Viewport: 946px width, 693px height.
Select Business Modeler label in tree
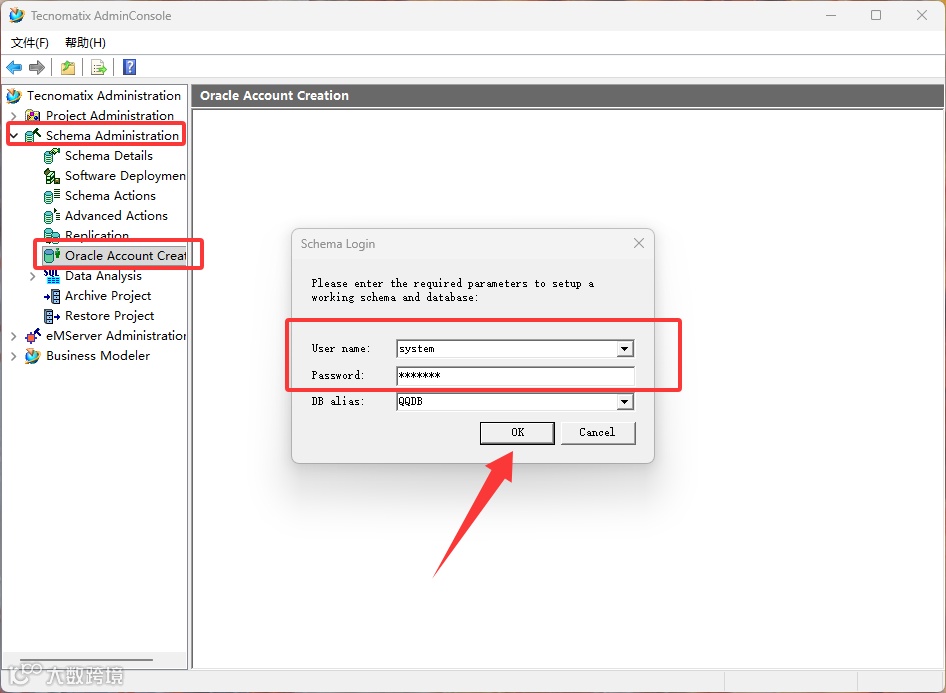[x=98, y=356]
